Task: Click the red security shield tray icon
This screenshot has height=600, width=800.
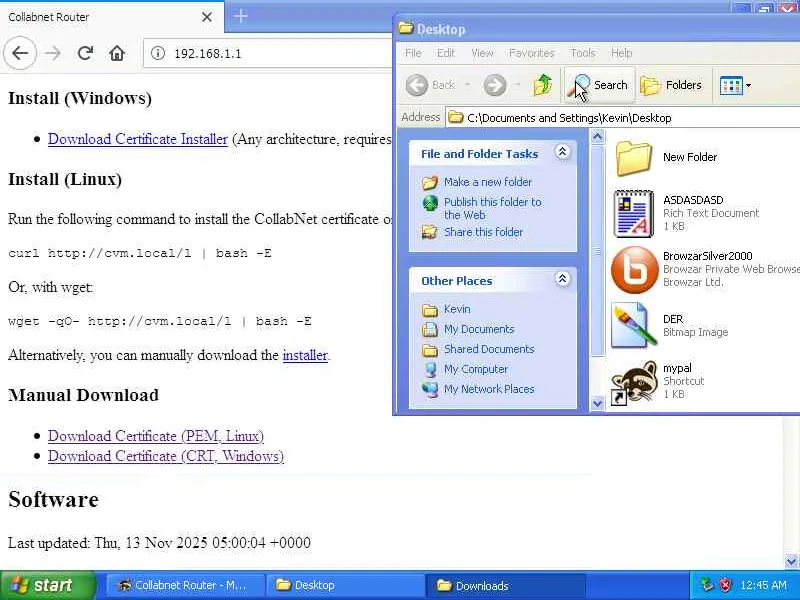Action: [x=726, y=585]
